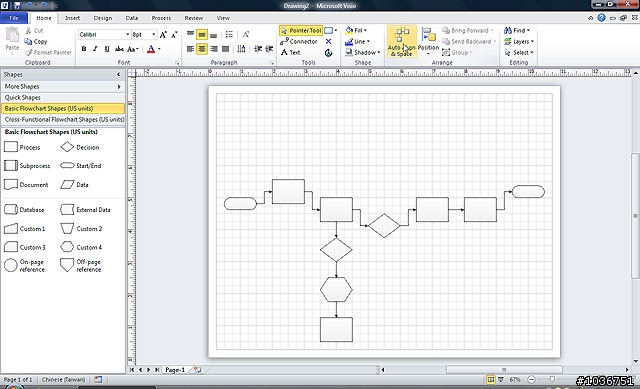Select the Page-1 sheet tab
This screenshot has width=640, height=389.
coord(175,370)
